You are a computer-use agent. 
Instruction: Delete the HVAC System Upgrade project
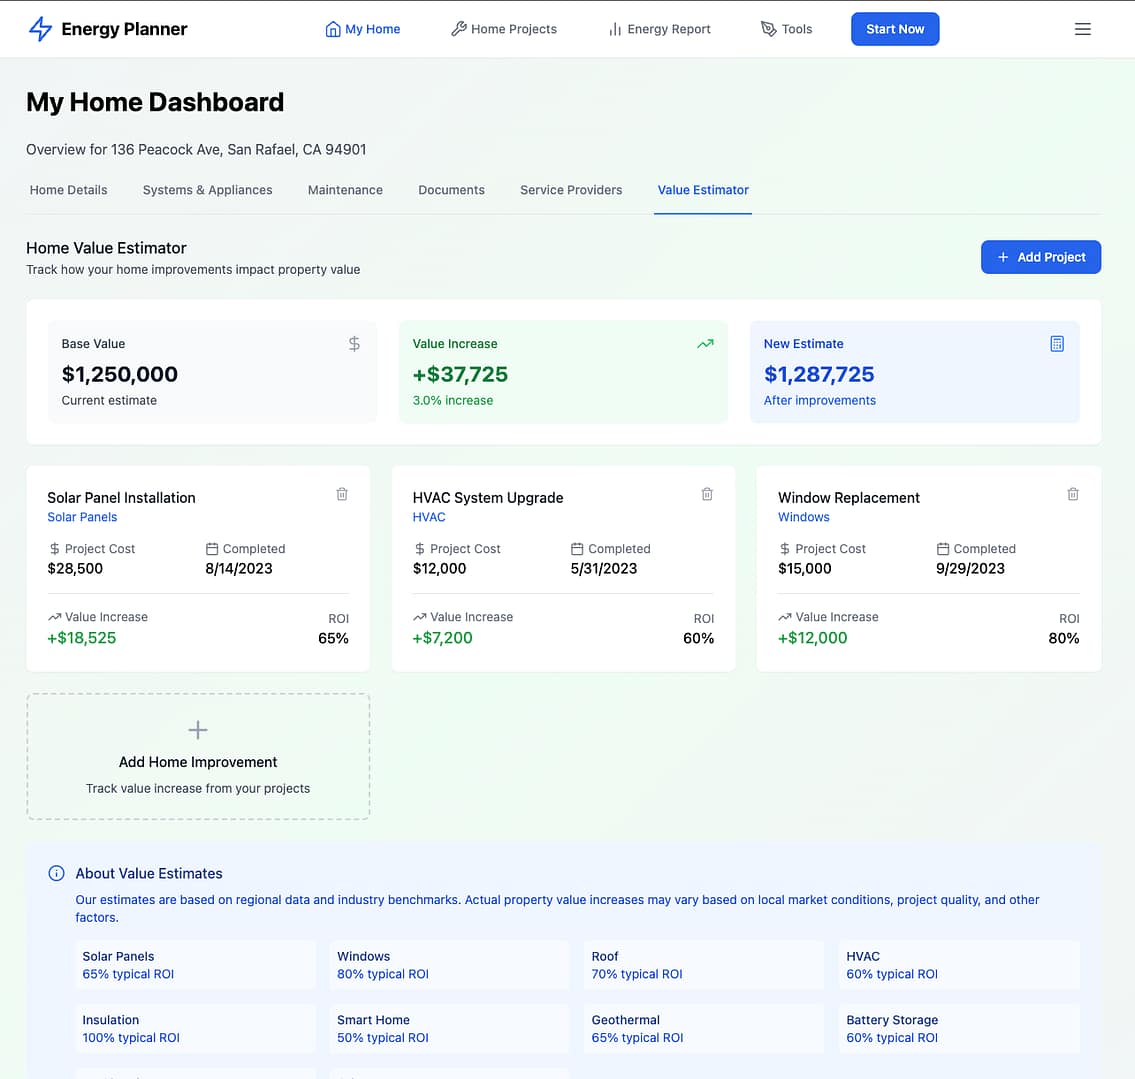tap(707, 494)
